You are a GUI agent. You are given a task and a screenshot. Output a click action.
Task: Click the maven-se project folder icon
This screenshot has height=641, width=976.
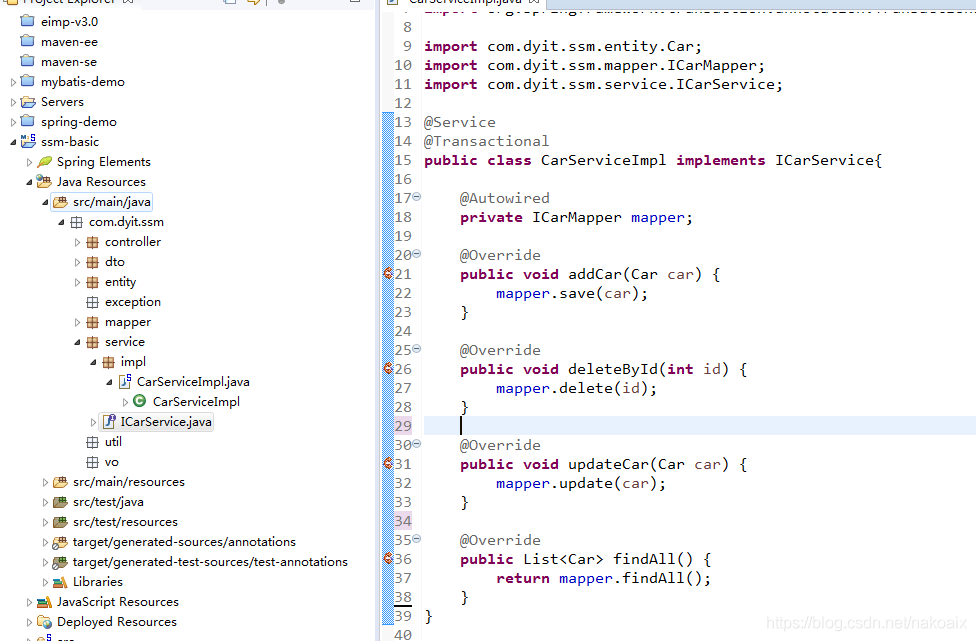tap(27, 61)
